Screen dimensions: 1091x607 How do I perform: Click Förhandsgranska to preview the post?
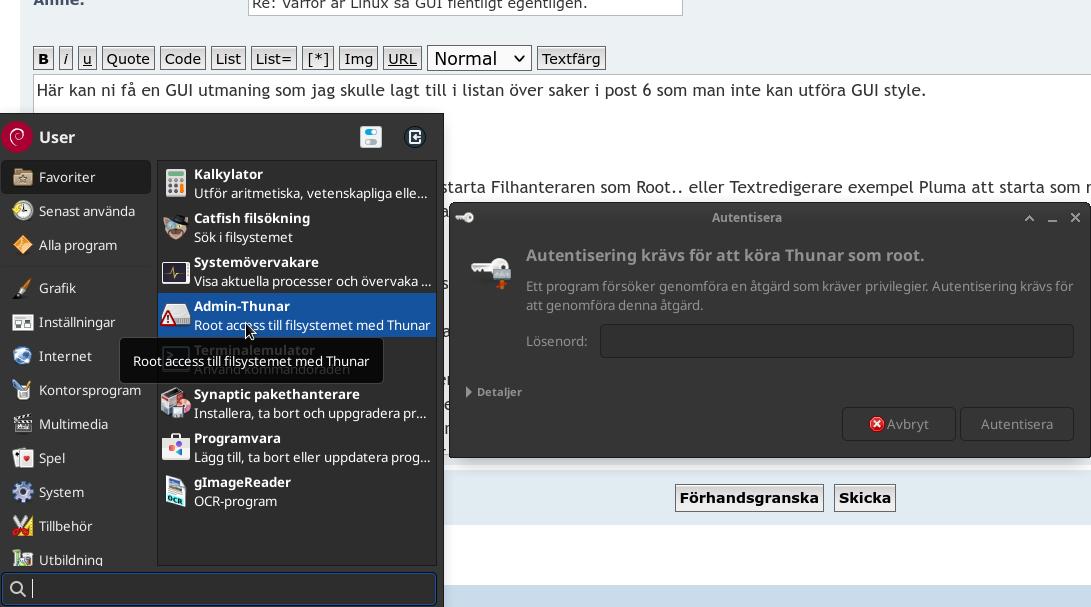pyautogui.click(x=749, y=497)
